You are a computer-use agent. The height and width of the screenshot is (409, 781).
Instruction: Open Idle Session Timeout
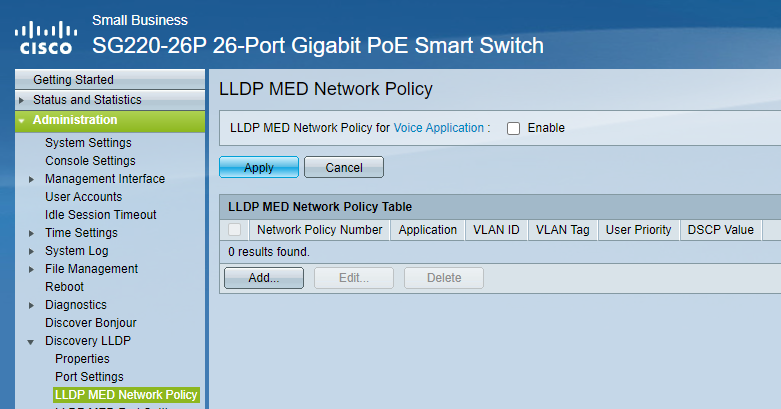(101, 214)
